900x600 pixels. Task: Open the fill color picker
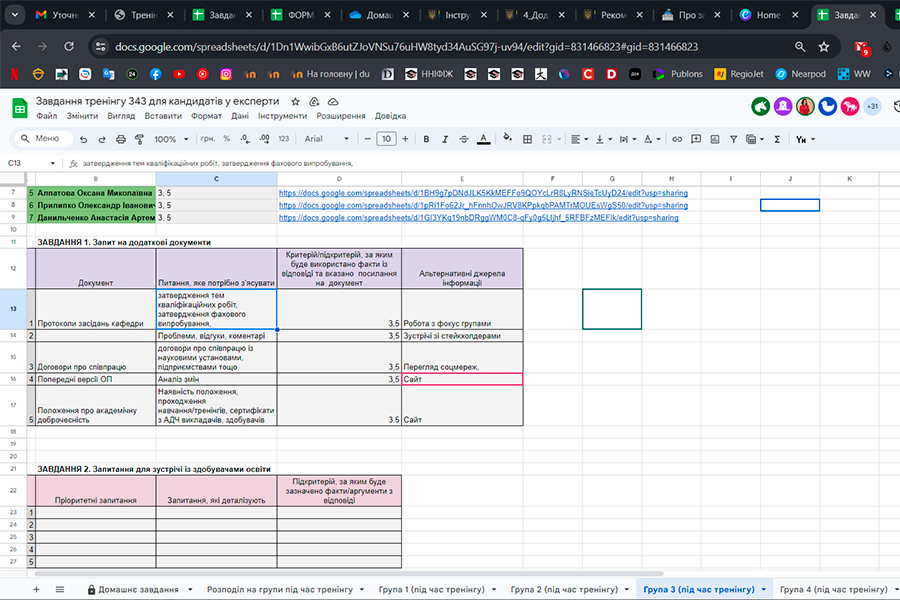506,139
